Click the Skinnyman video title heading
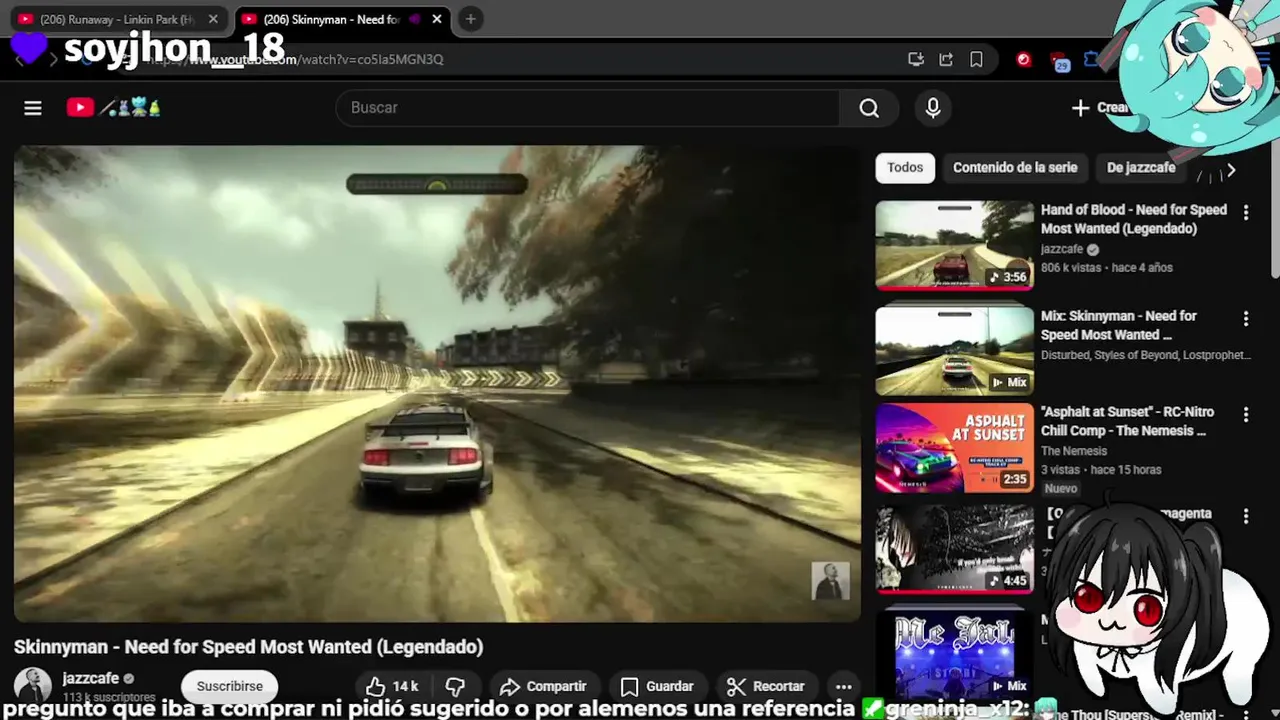Viewport: 1280px width, 720px height. click(248, 647)
